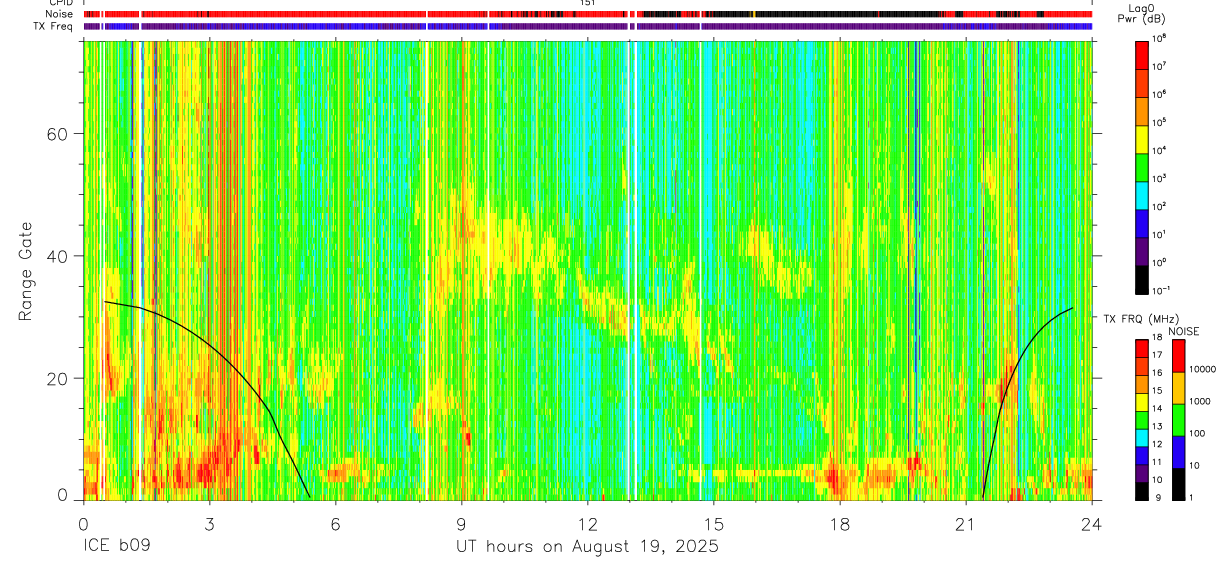Image resolution: width=1228 pixels, height=567 pixels.
Task: Select the '1000' label on the NOISE scale
Action: 1200,401
